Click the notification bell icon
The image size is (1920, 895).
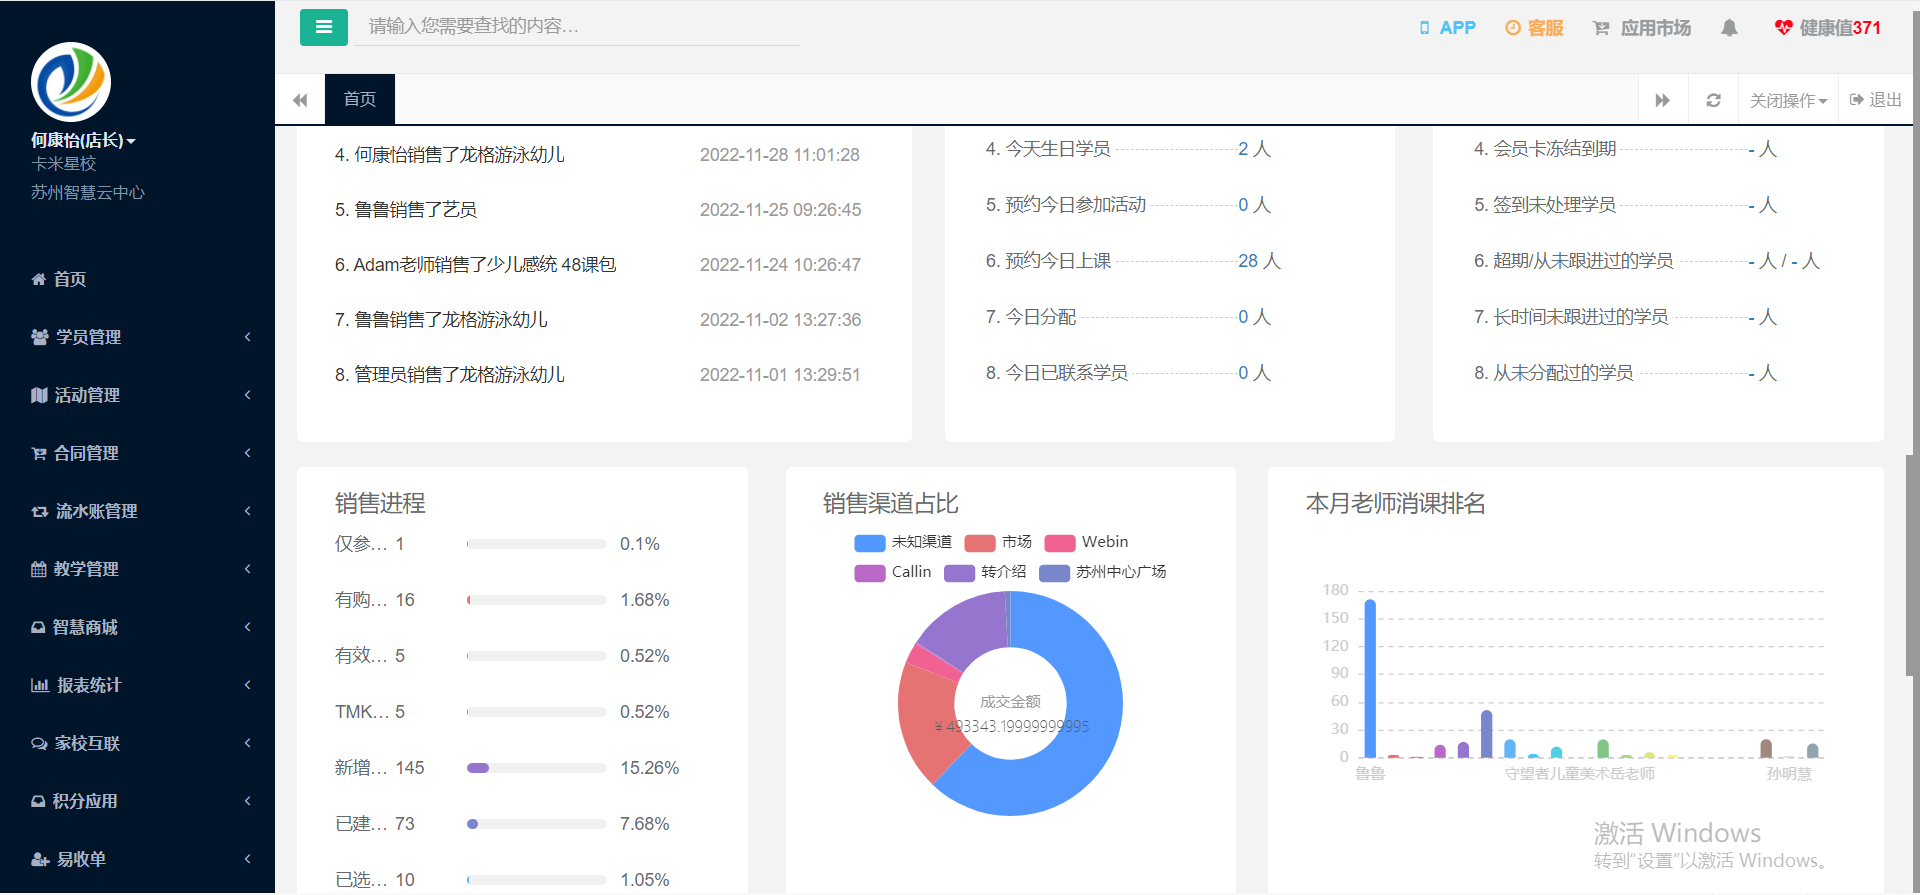(x=1729, y=28)
